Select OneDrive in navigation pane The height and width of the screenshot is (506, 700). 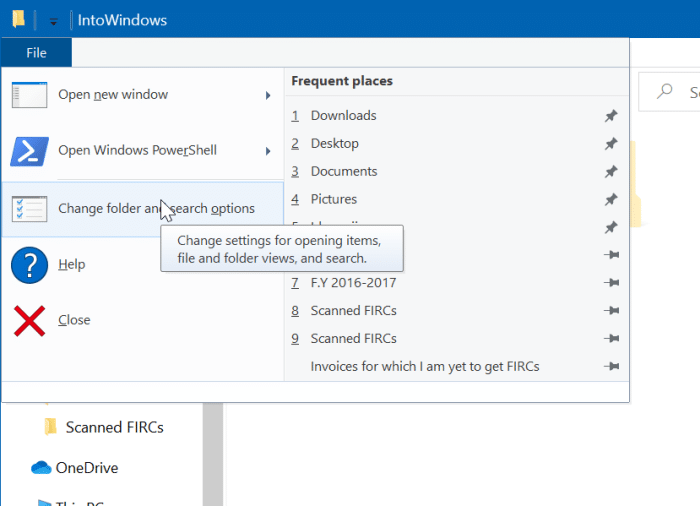tap(87, 468)
